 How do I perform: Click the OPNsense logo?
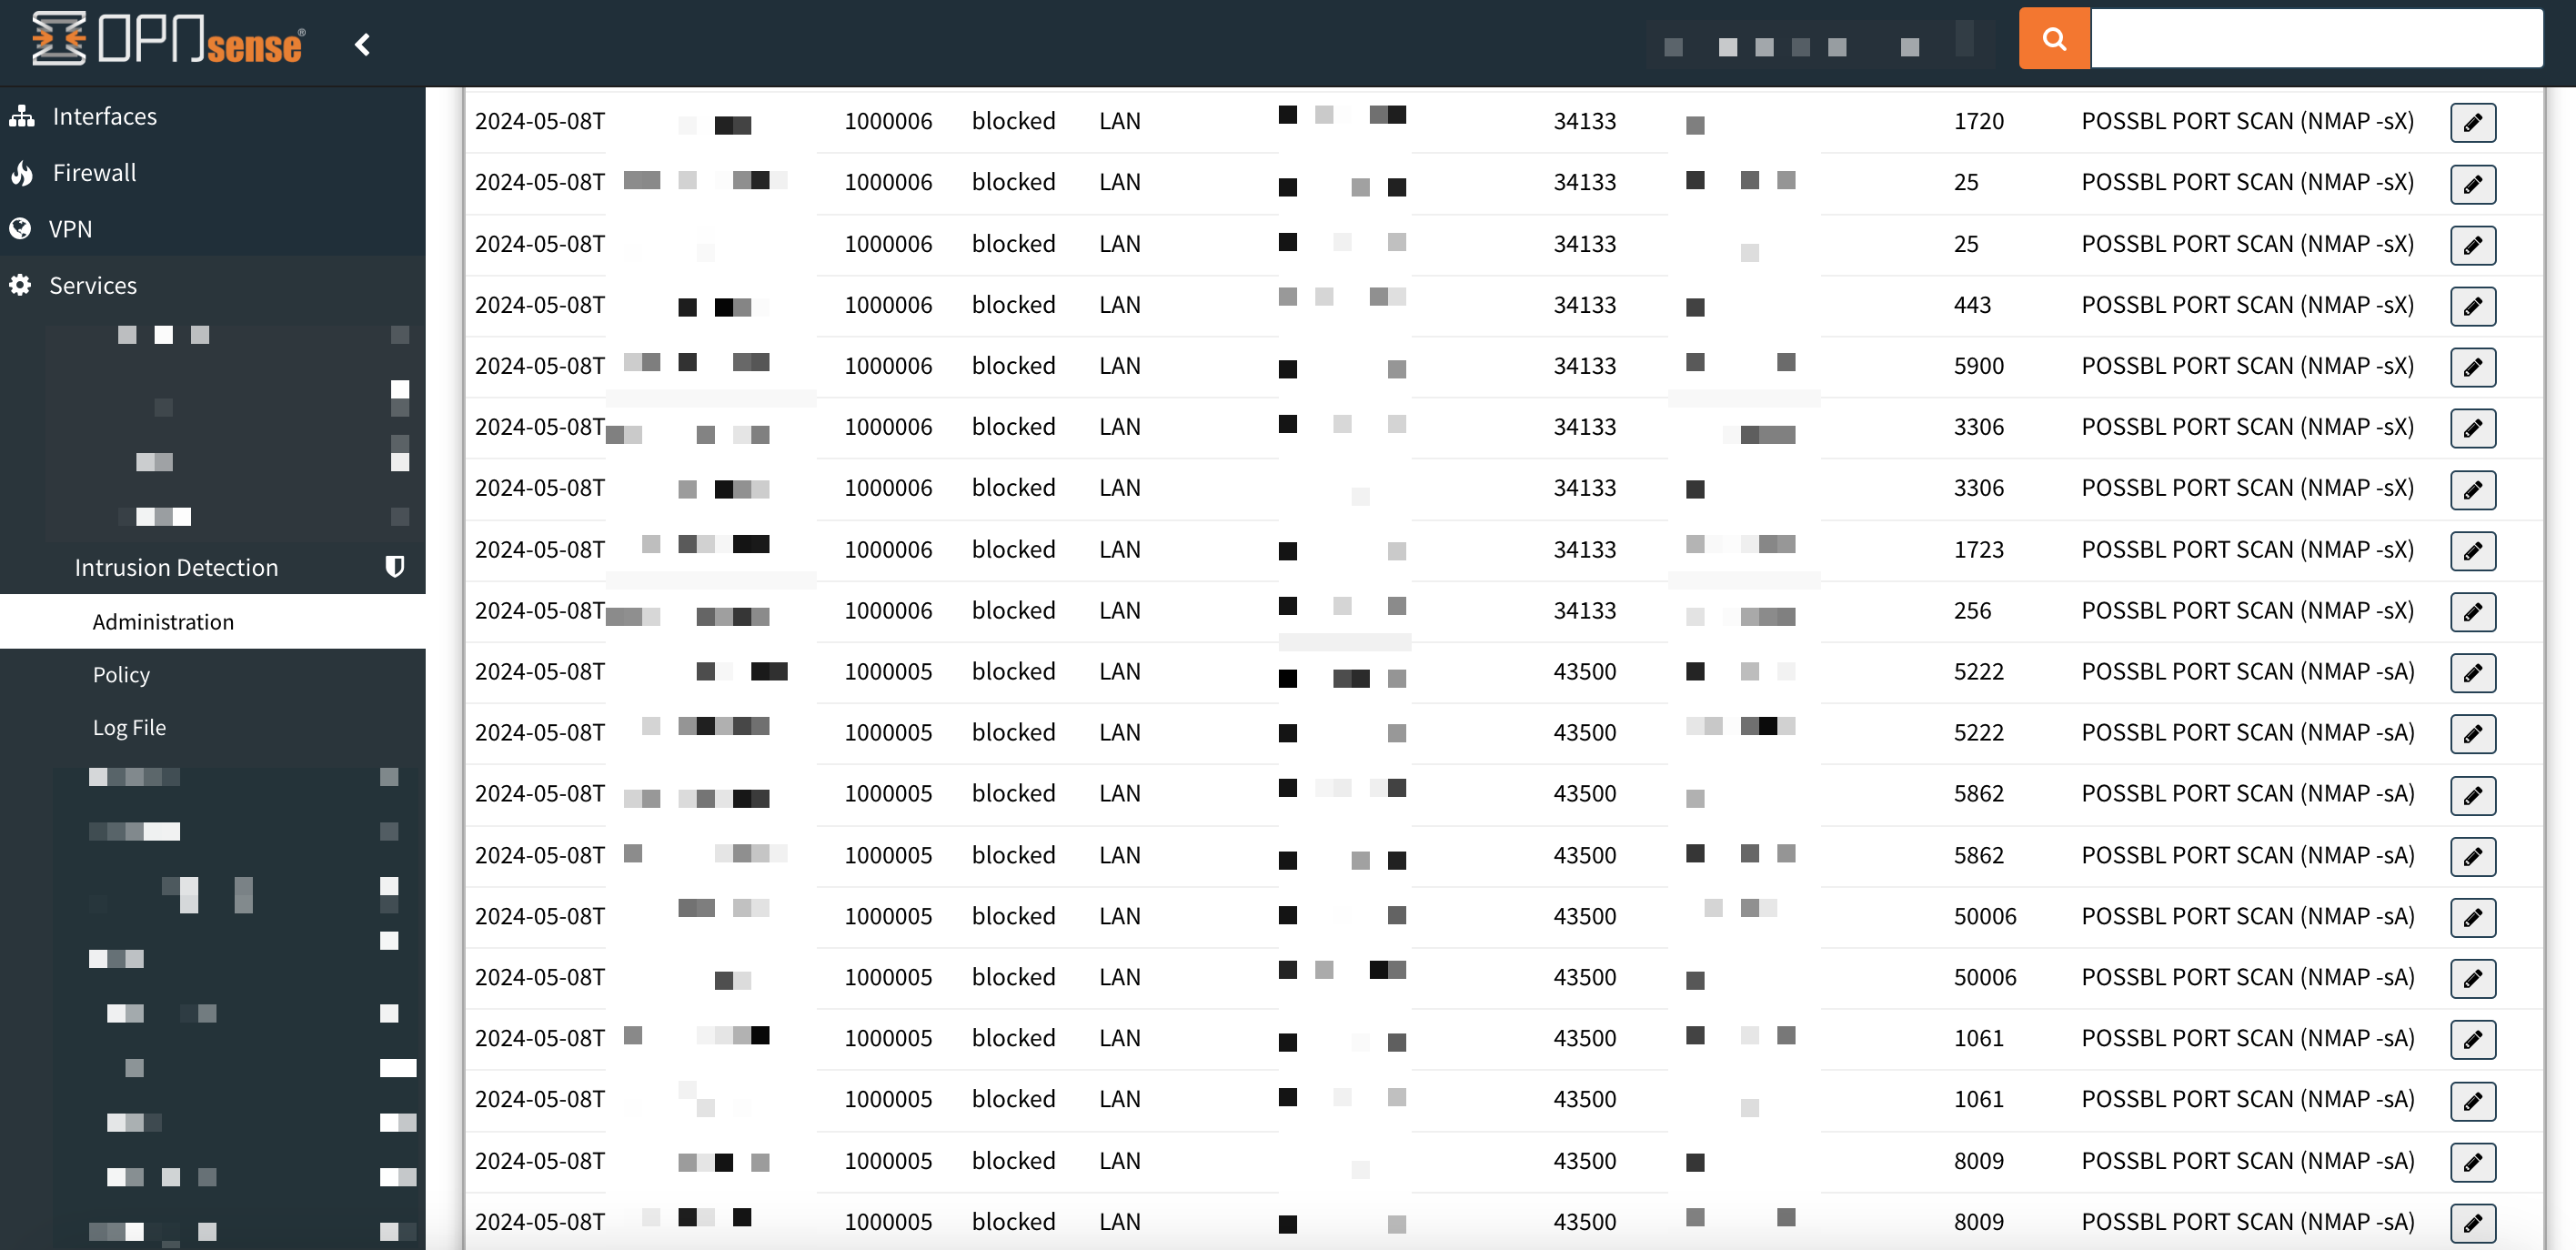(x=168, y=40)
